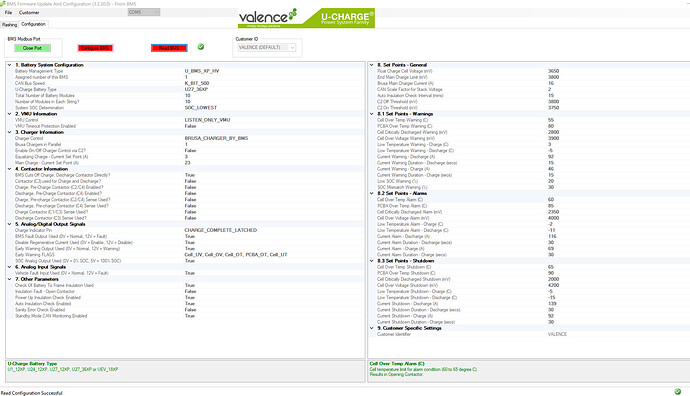
Task: Collapse section 5. Analog/Digital Output Signals
Action: (x=10, y=224)
